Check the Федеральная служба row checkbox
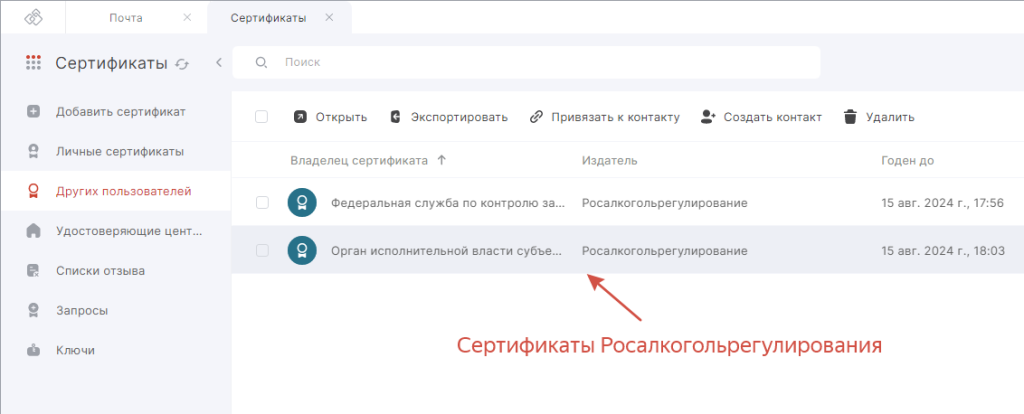This screenshot has width=1024, height=414. 262,203
